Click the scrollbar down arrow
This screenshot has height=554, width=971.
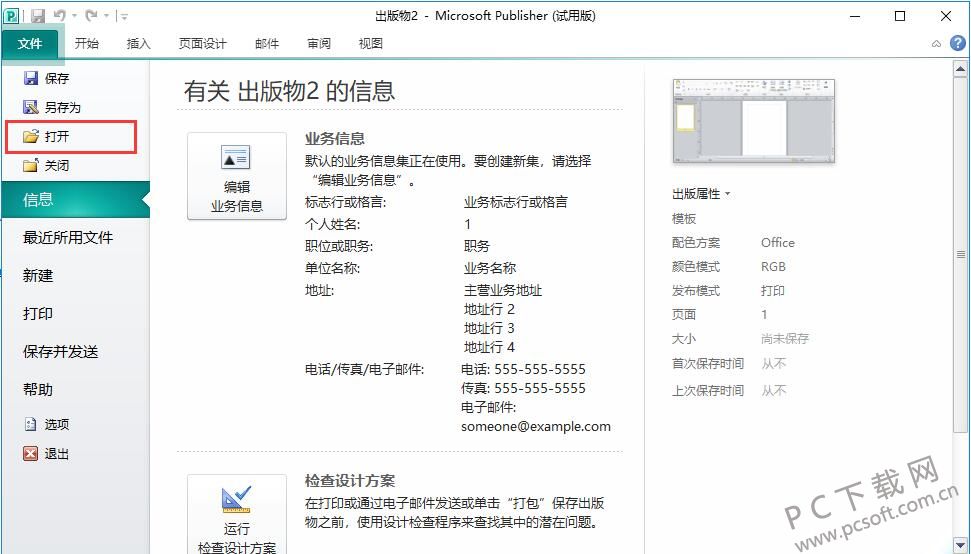[960, 545]
